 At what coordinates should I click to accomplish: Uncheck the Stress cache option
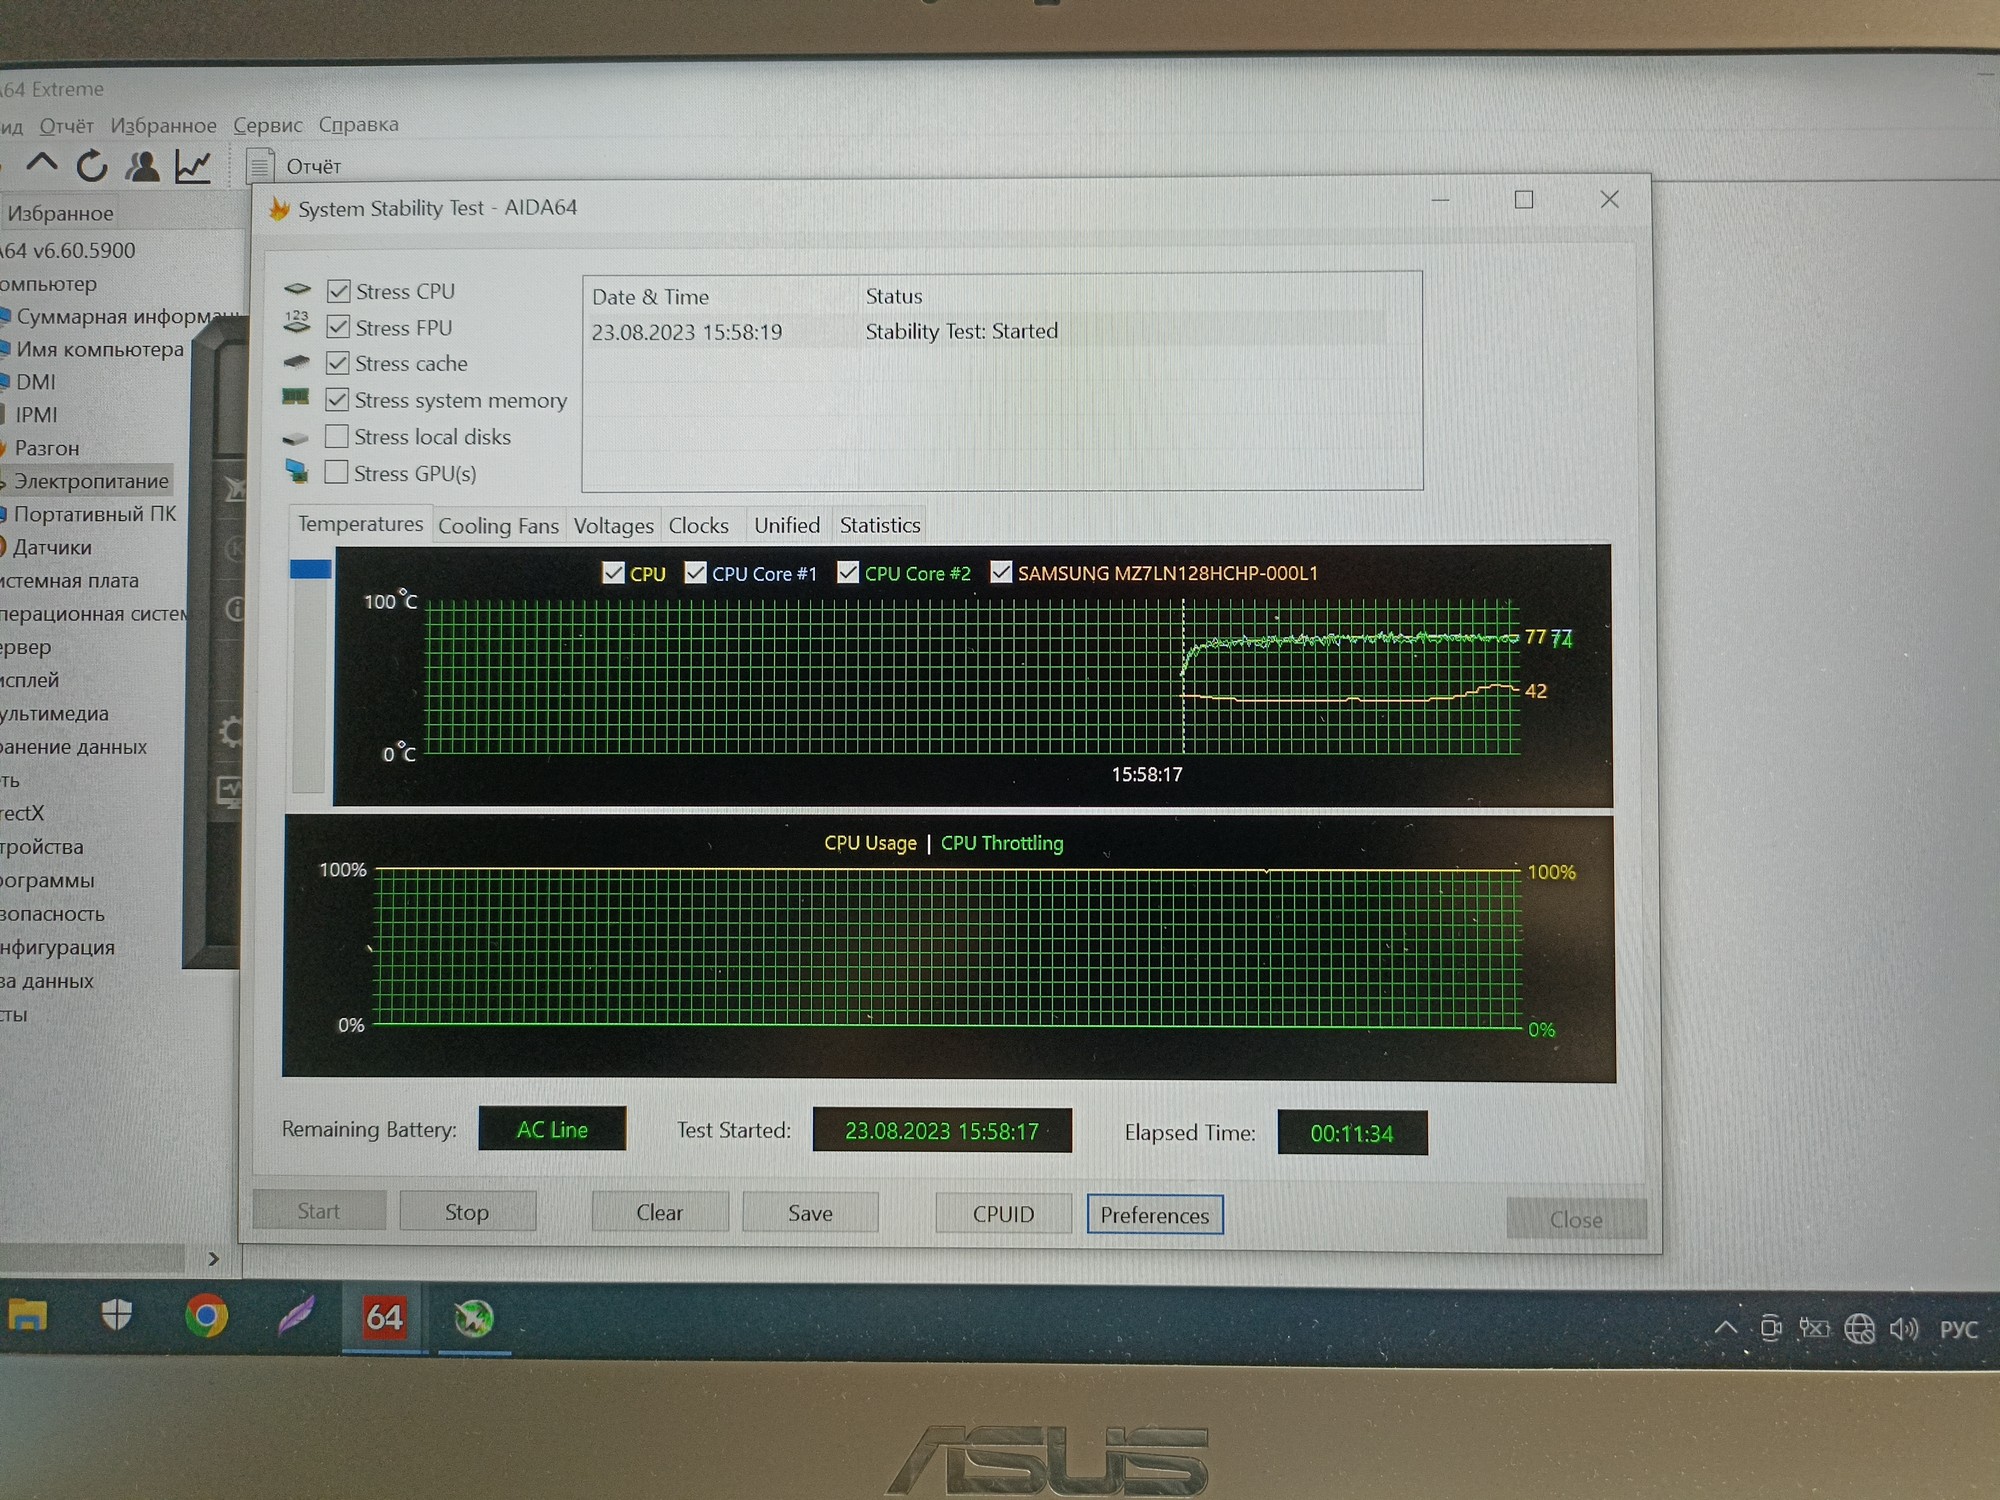click(338, 363)
